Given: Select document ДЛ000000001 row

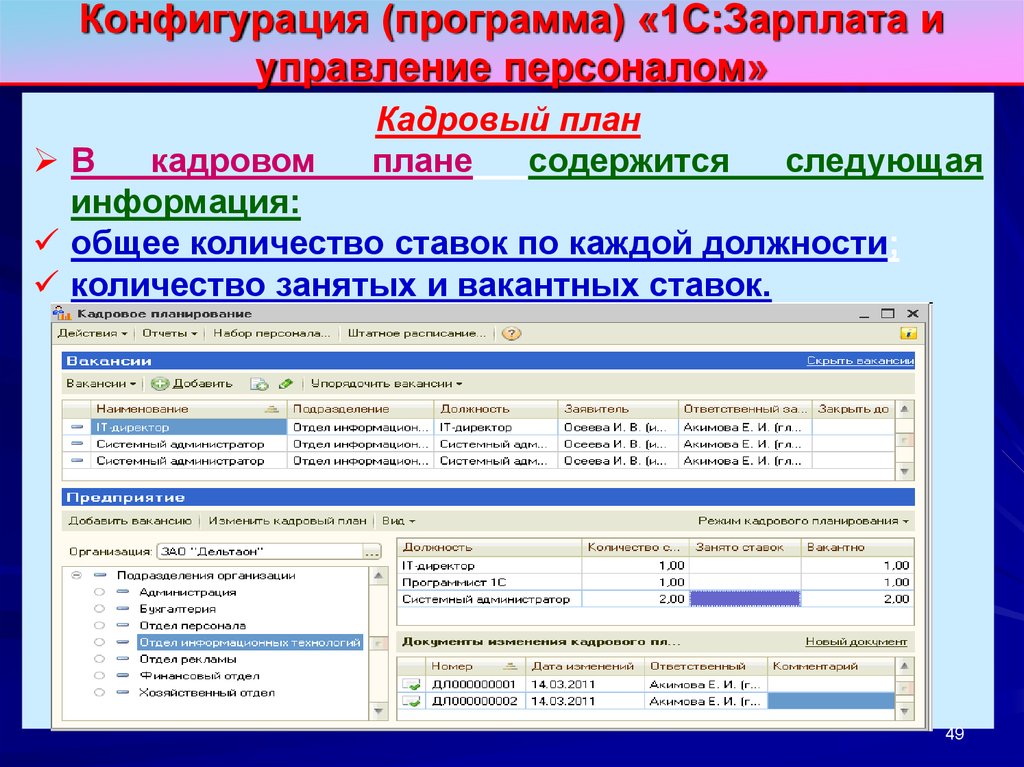Looking at the screenshot, I should tap(647, 684).
